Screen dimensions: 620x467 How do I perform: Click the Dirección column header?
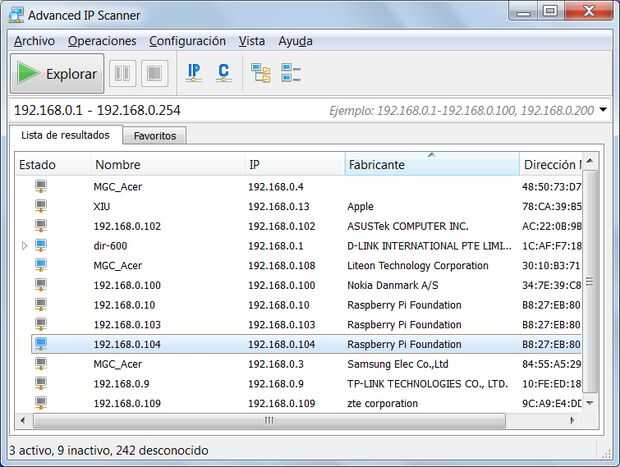551,164
